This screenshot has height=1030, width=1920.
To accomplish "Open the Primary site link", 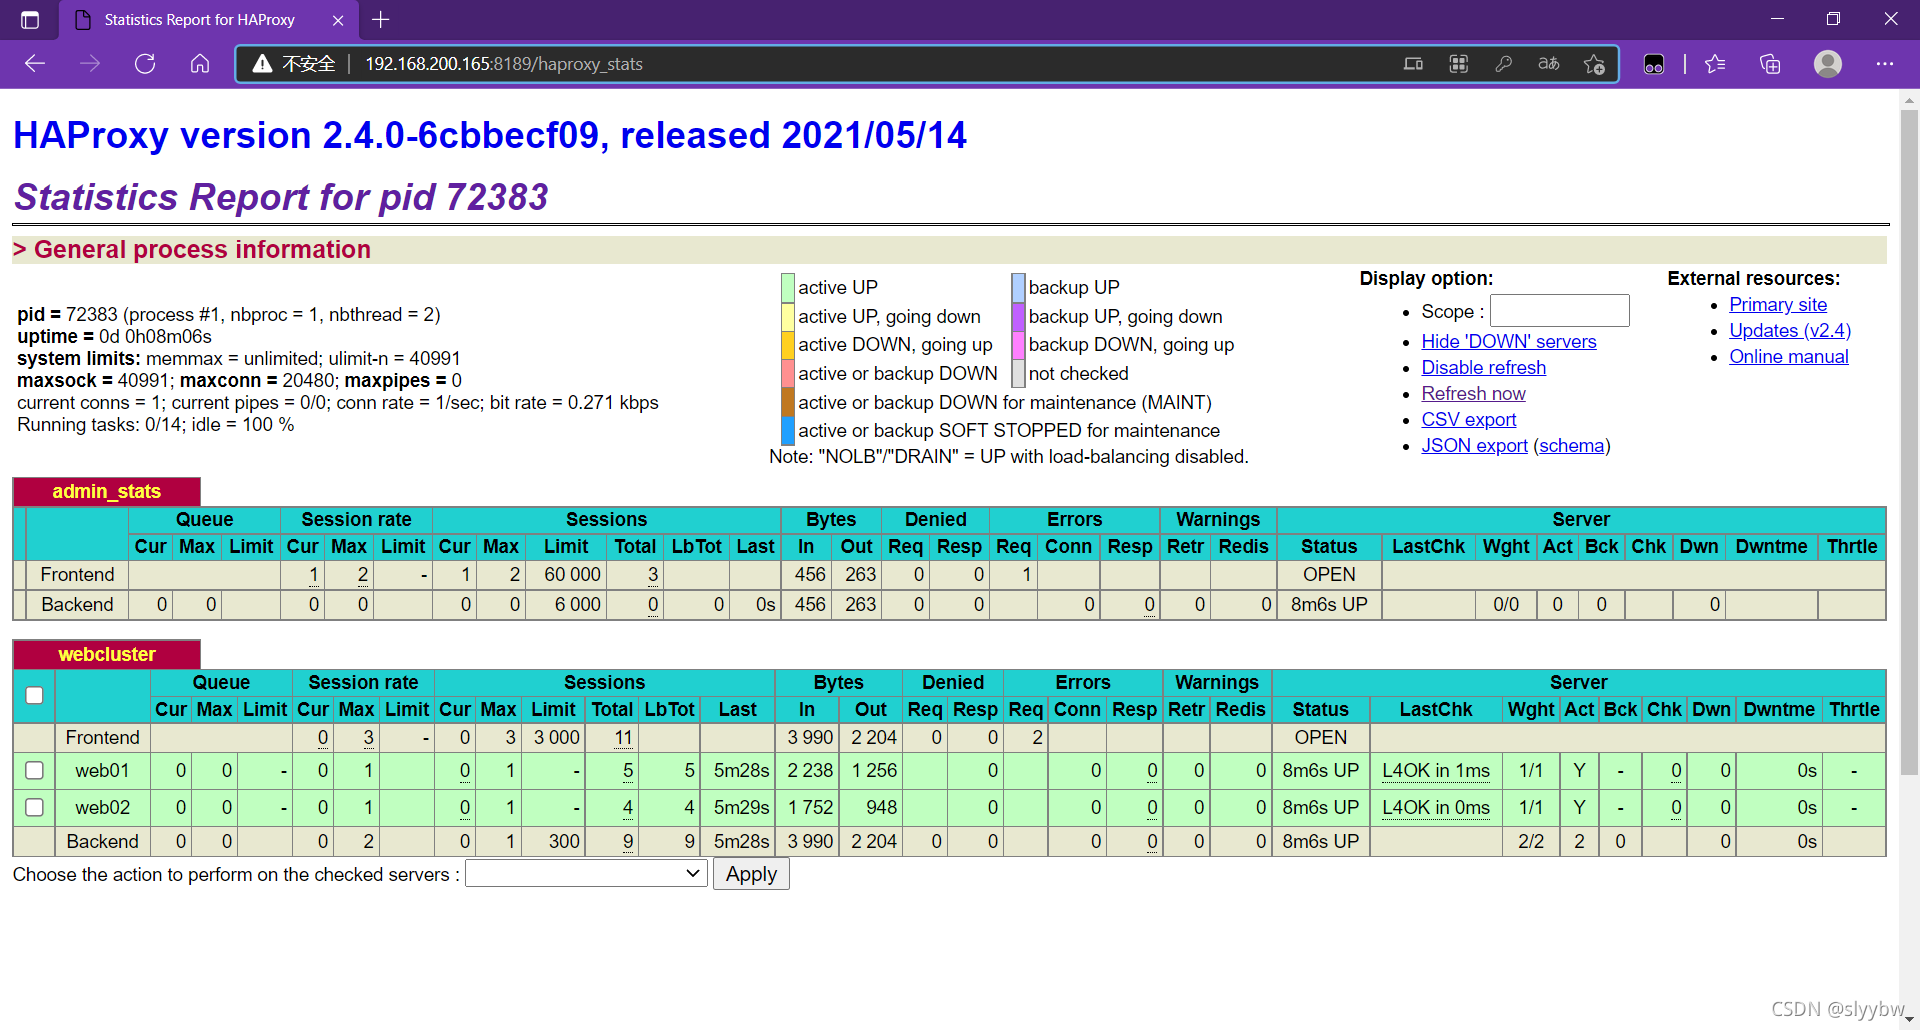I will click(x=1778, y=305).
